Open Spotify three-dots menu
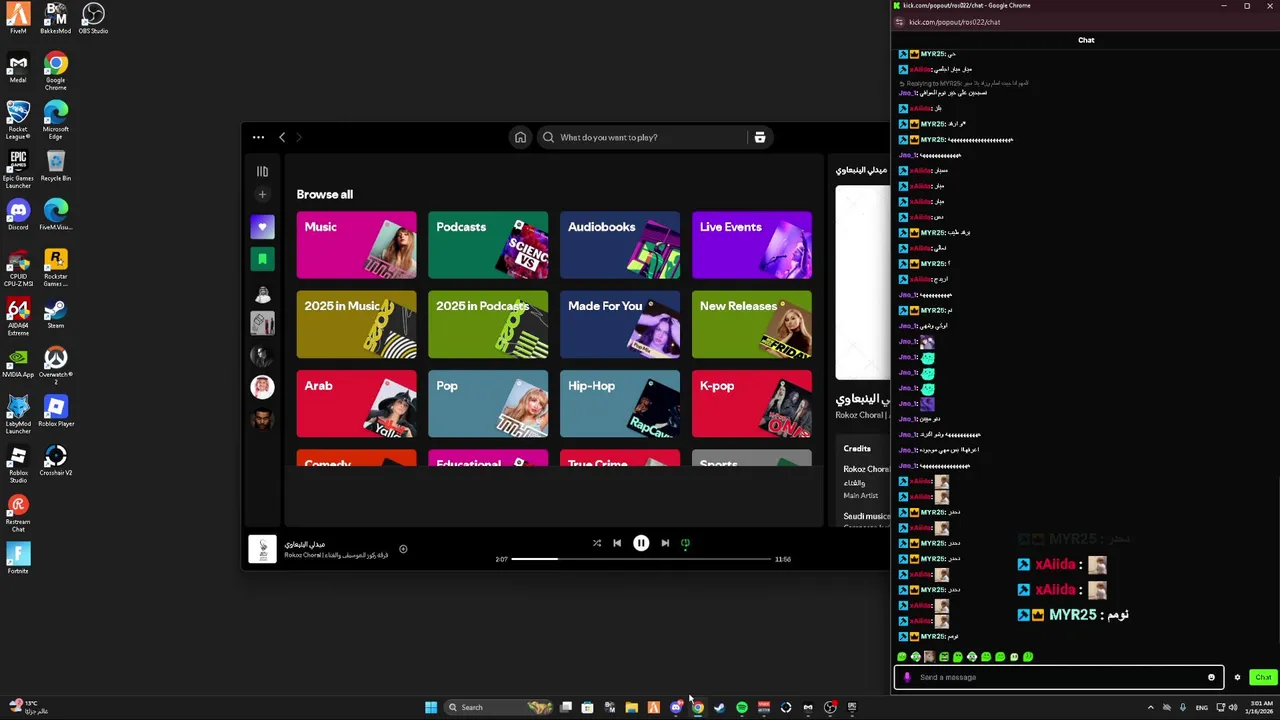Screen dimensions: 1280x720 pos(258,137)
